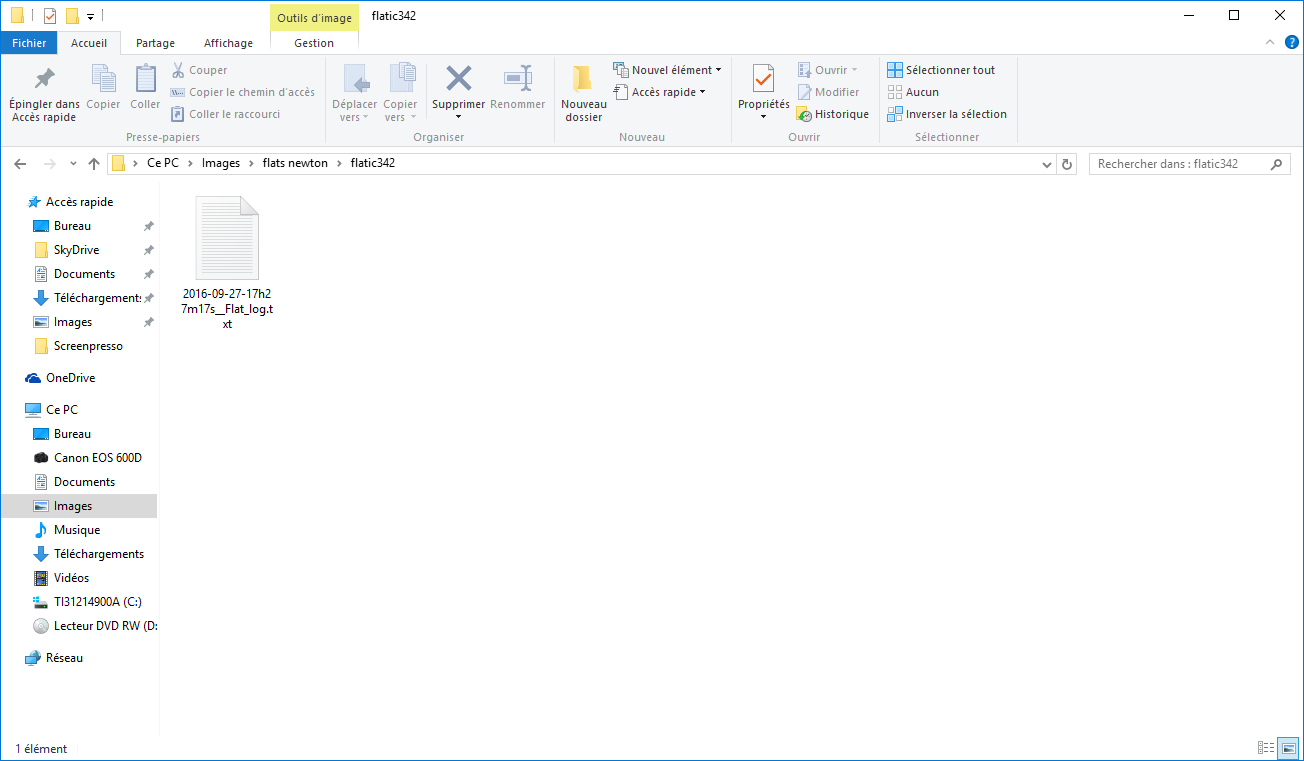This screenshot has width=1304, height=761.
Task: Click flats newton in the breadcrumb path
Action: coord(295,163)
